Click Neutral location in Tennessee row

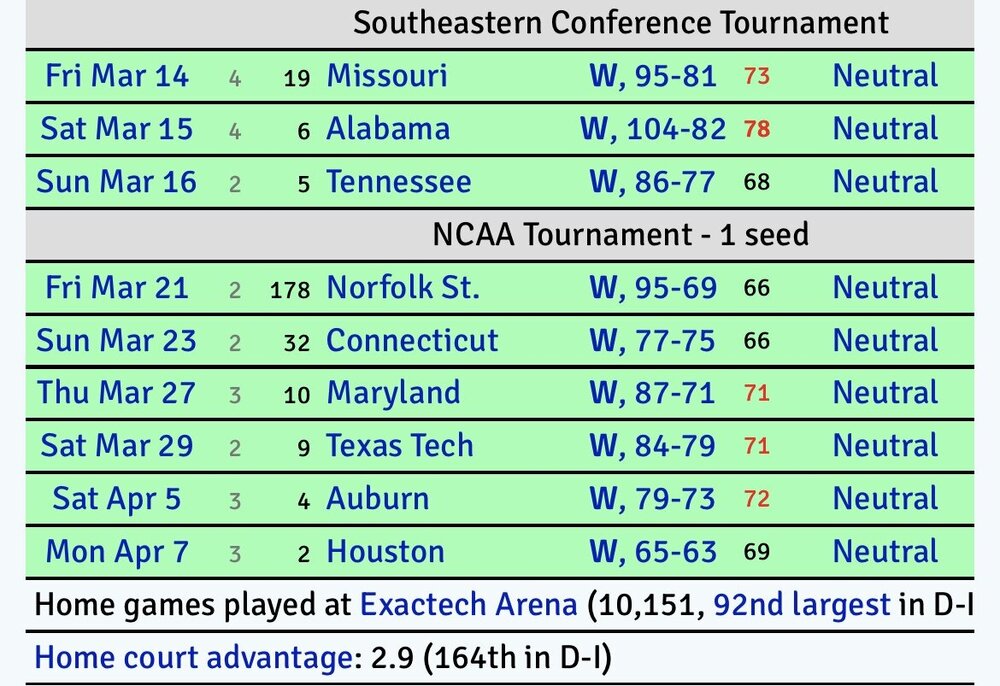coord(885,182)
